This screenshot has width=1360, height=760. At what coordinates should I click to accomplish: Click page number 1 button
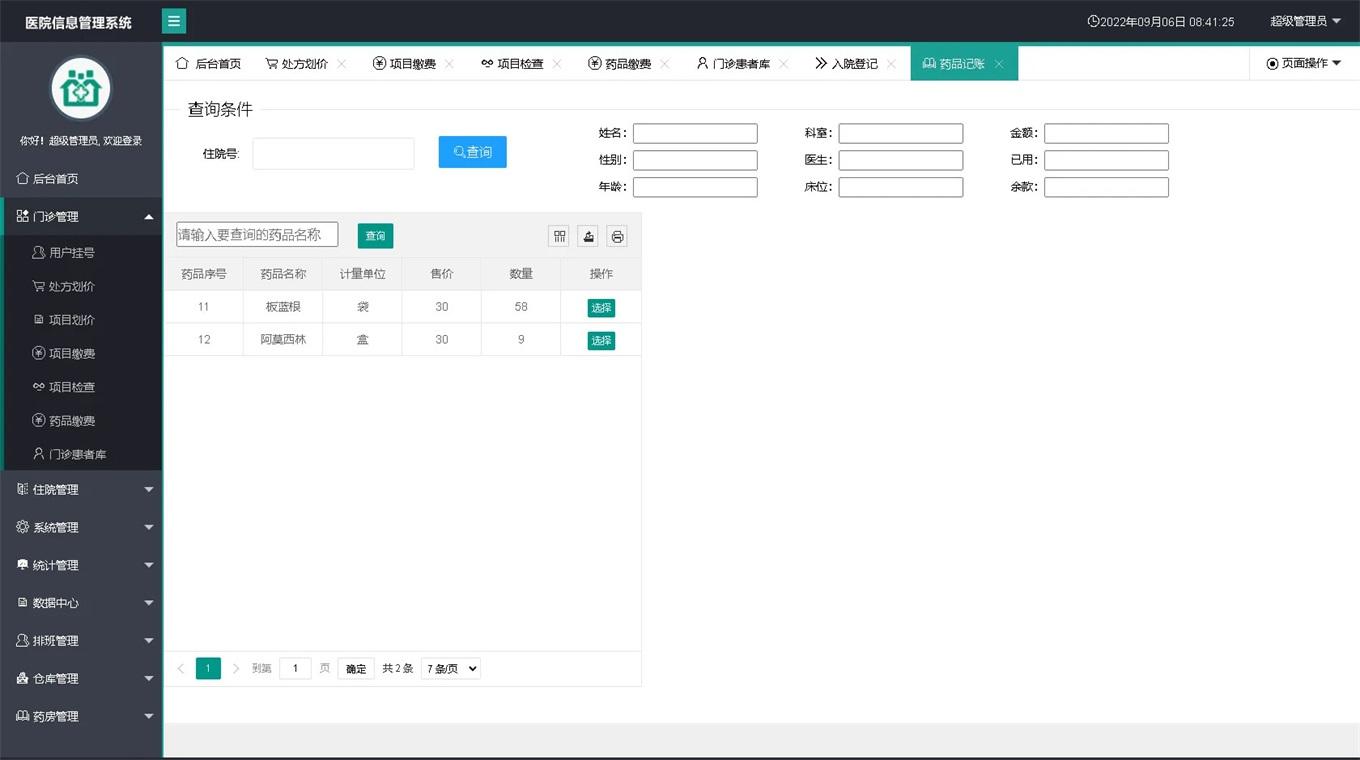point(208,668)
